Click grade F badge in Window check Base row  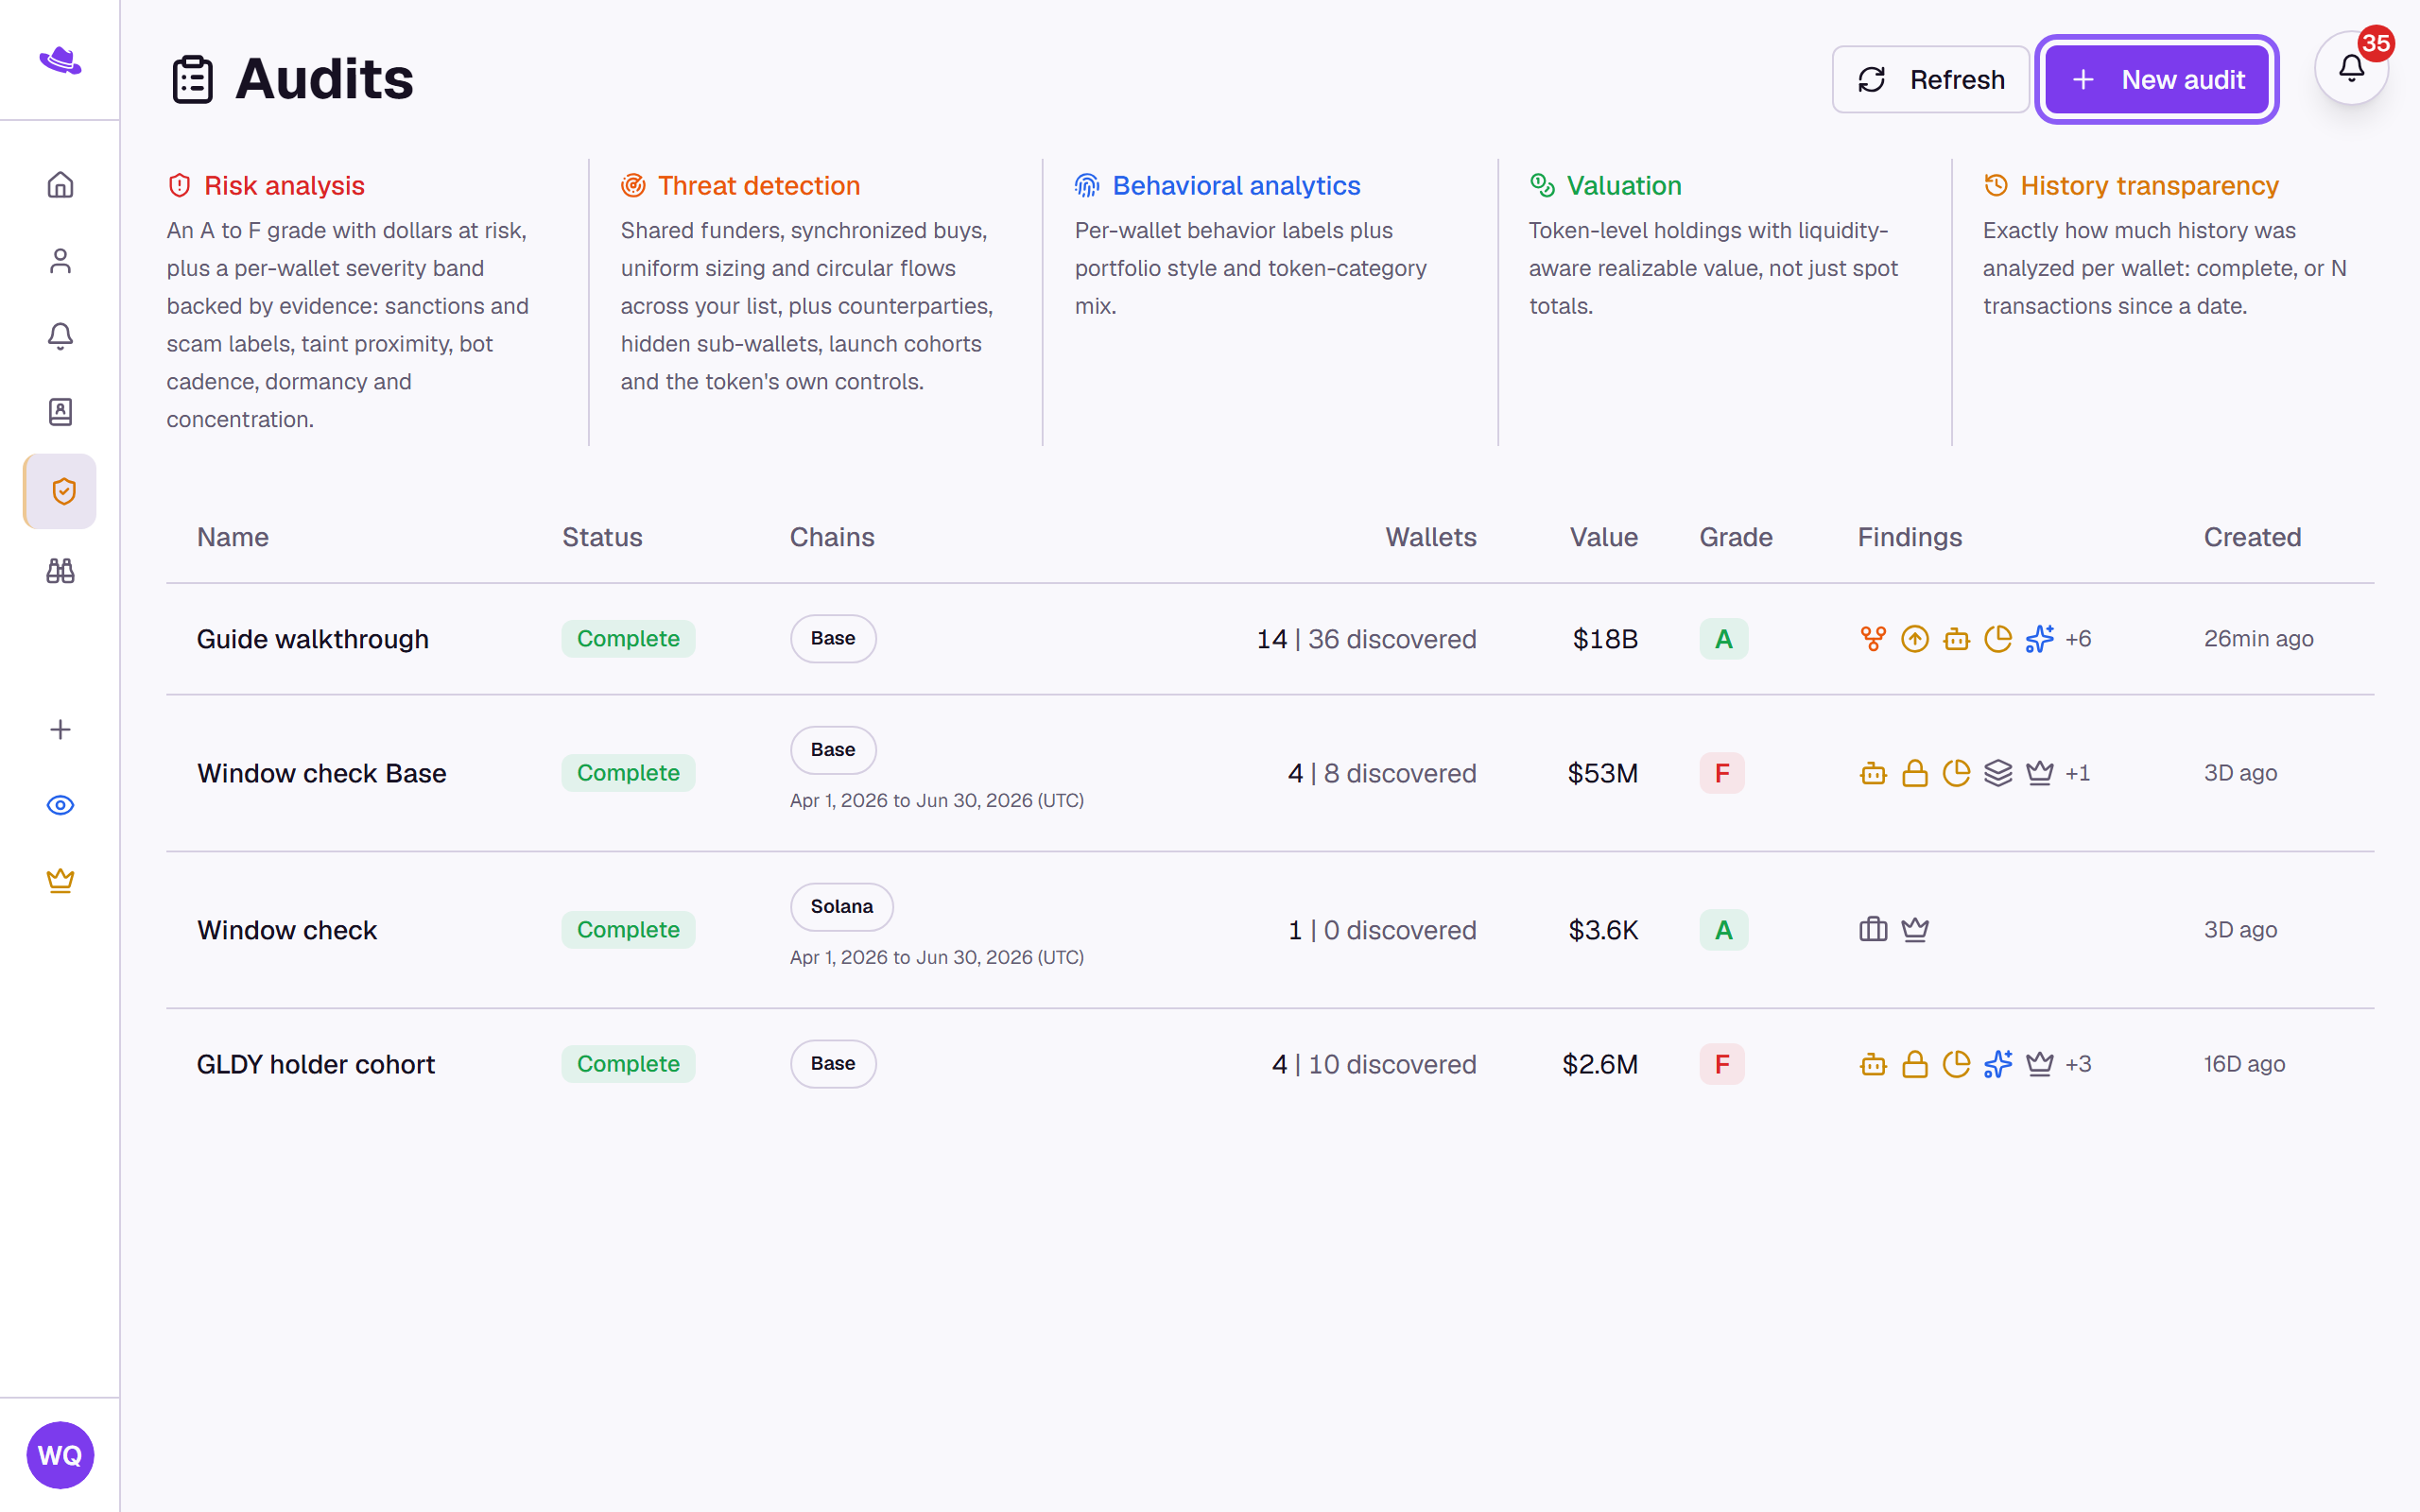coord(1722,773)
